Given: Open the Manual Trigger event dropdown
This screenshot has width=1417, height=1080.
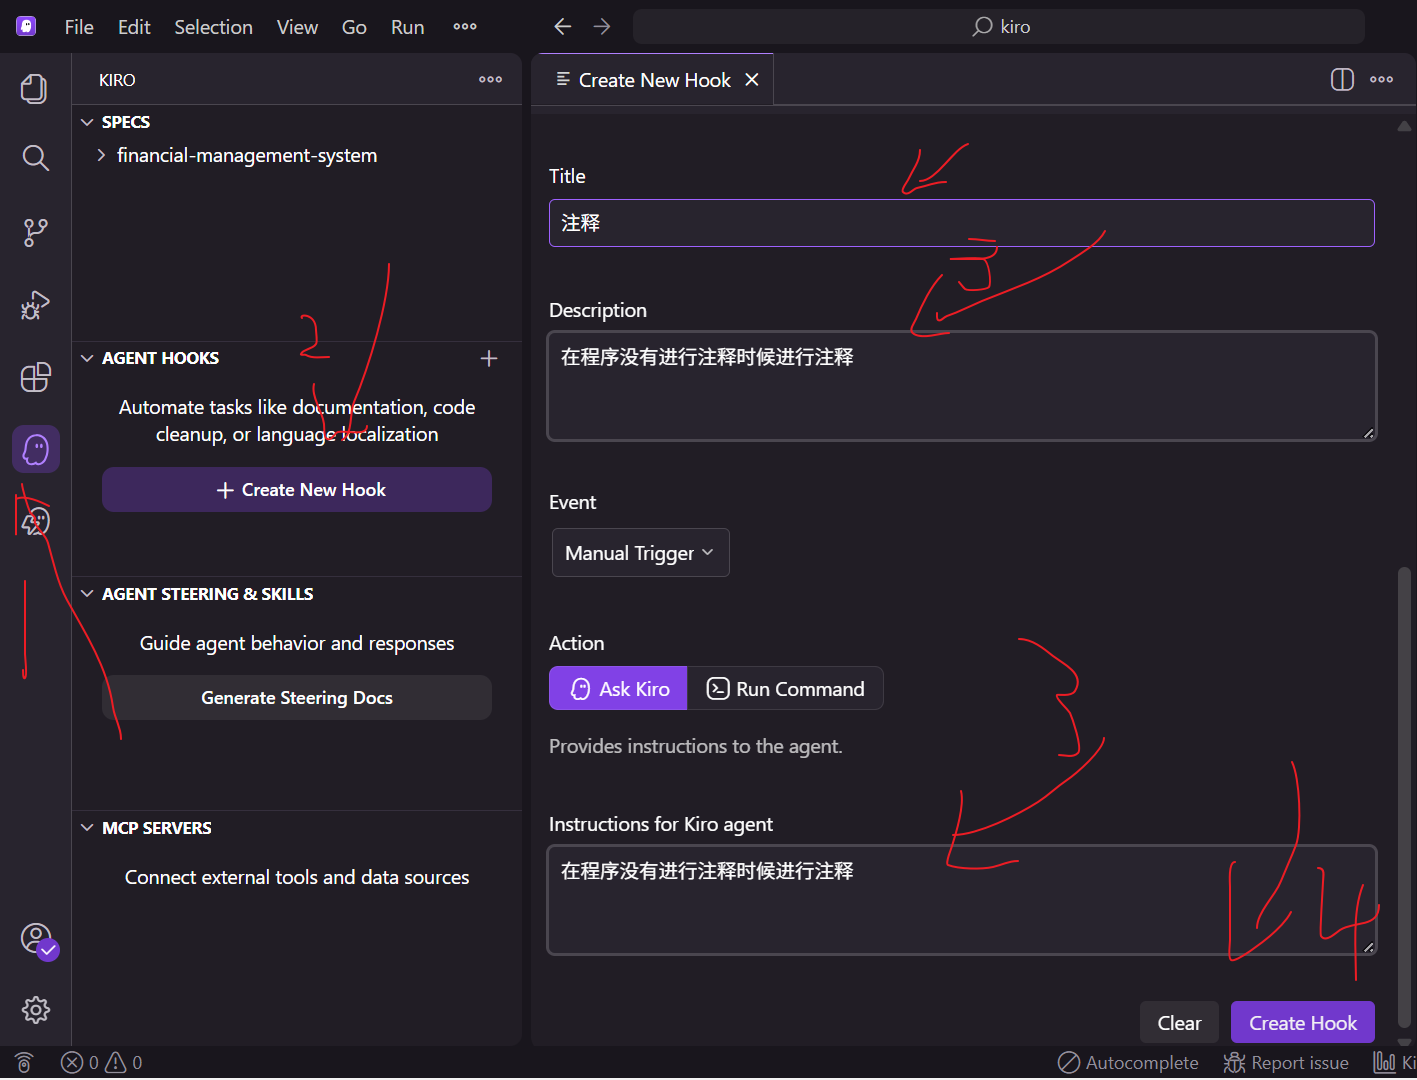Looking at the screenshot, I should [x=640, y=553].
